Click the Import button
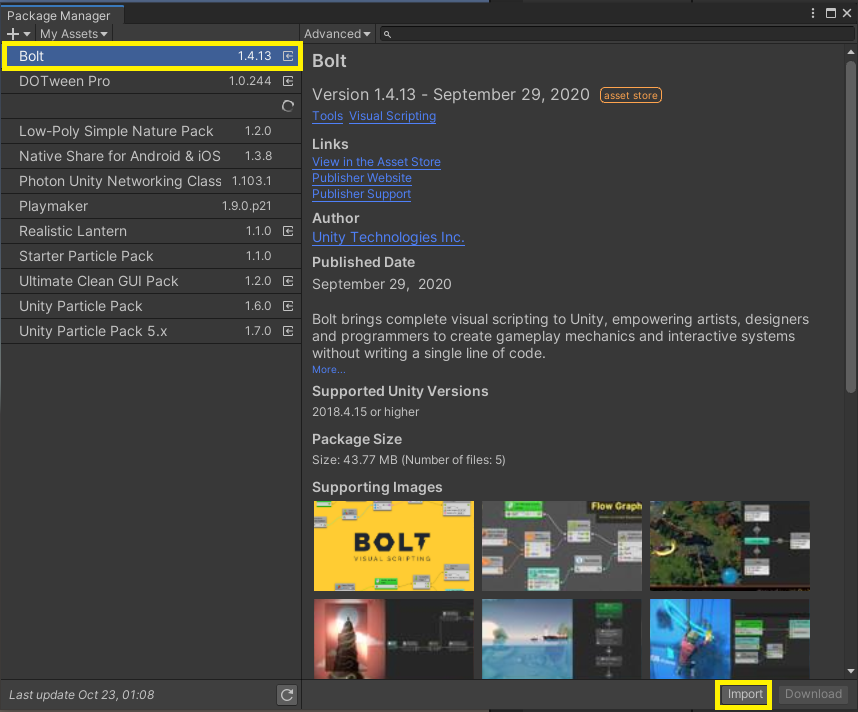 tap(744, 694)
